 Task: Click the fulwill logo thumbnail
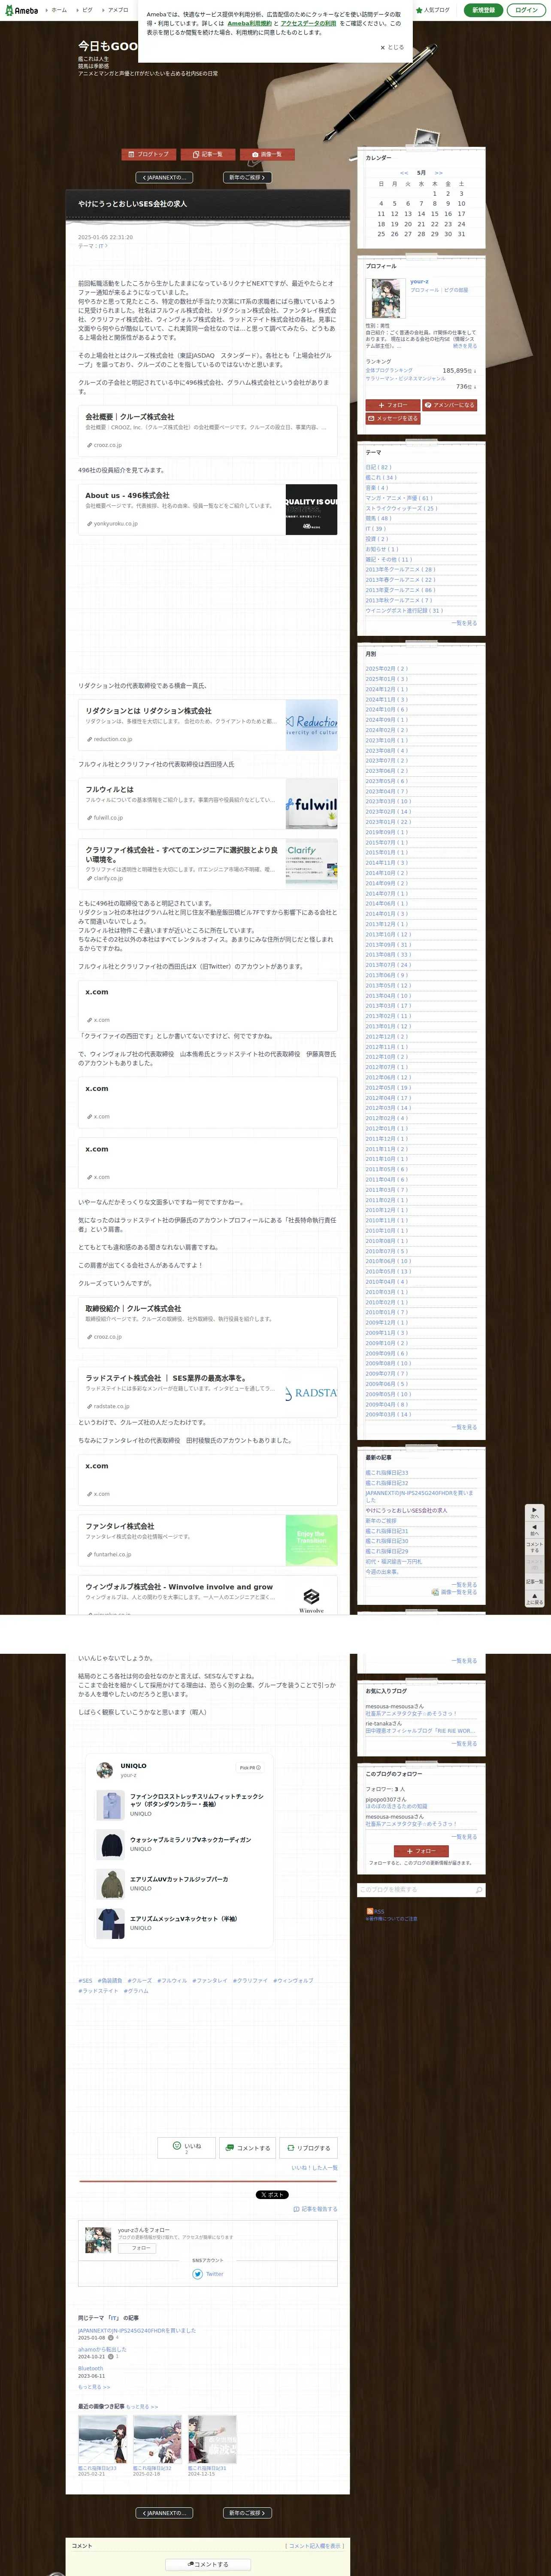(x=311, y=804)
